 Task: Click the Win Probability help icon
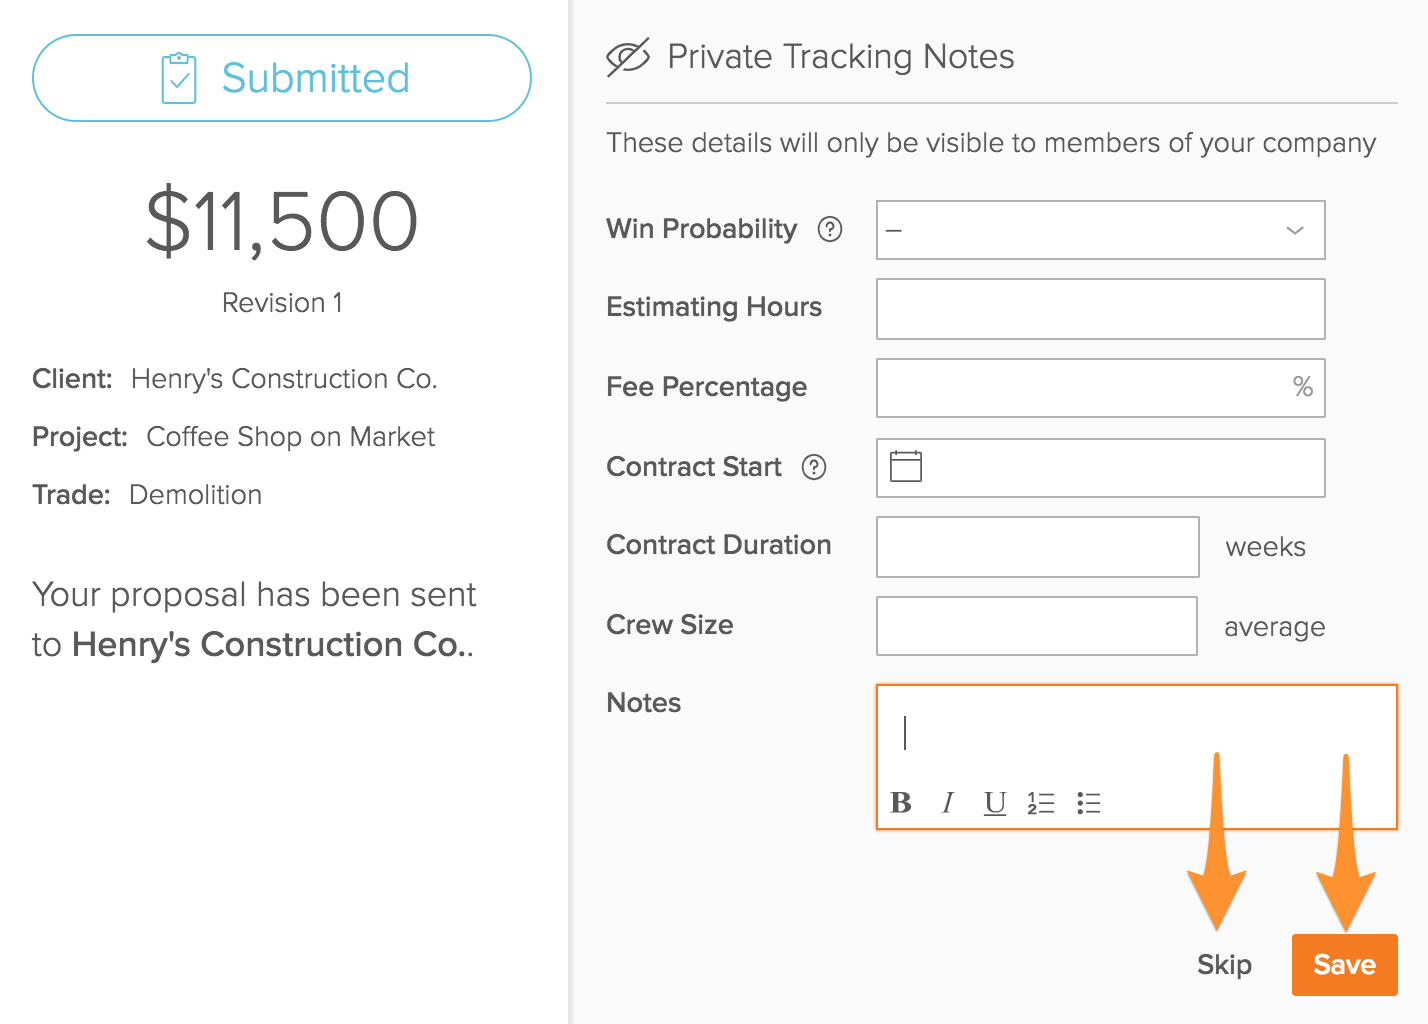(830, 229)
